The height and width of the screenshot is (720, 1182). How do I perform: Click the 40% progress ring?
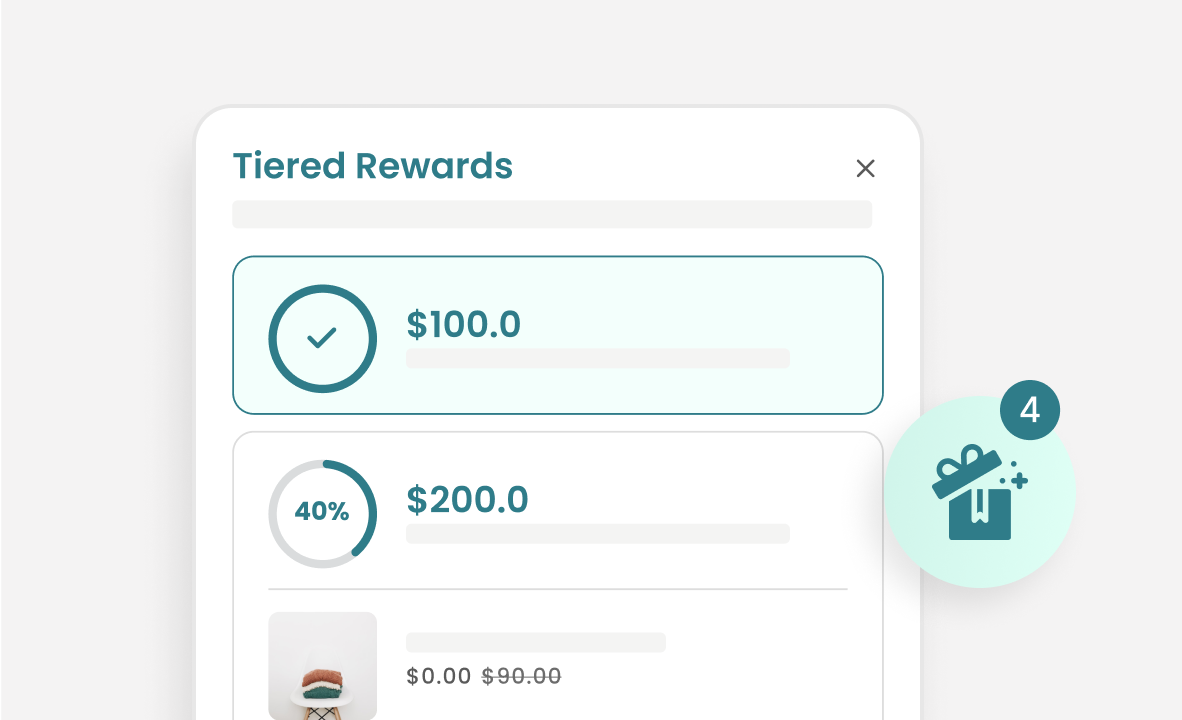tap(322, 513)
